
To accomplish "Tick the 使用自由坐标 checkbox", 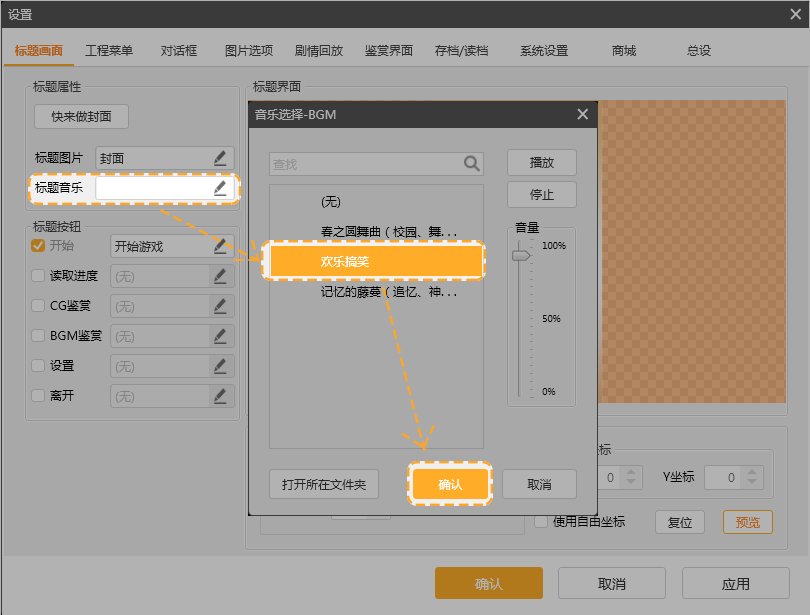I will tap(541, 521).
